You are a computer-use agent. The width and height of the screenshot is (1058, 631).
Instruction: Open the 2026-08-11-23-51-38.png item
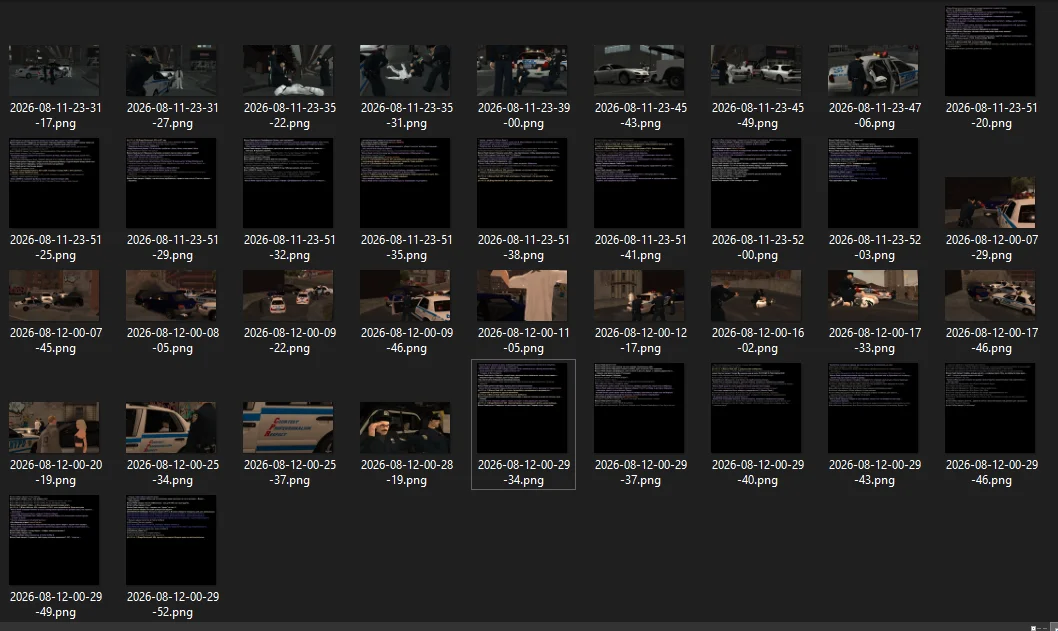click(x=522, y=183)
